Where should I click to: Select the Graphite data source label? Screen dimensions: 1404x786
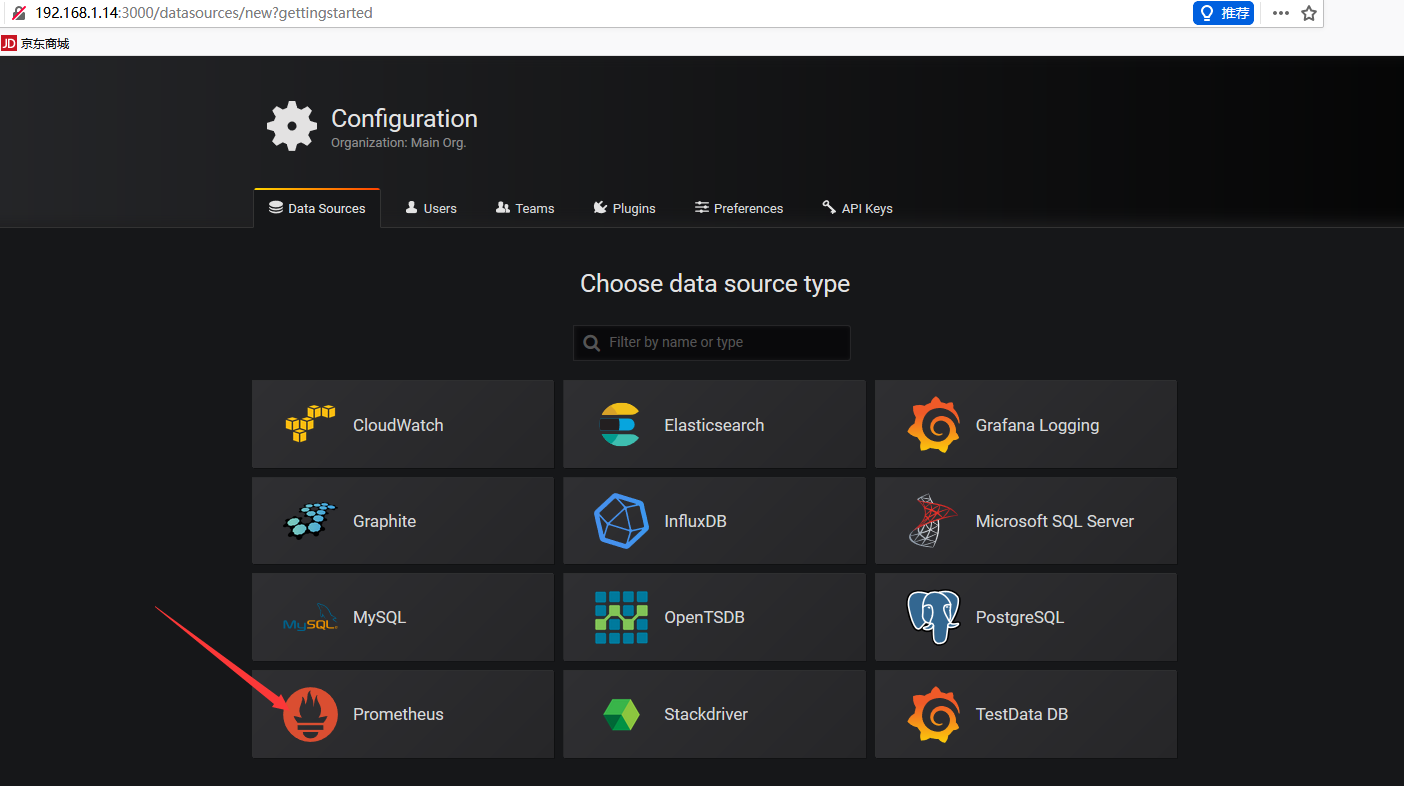(x=384, y=521)
